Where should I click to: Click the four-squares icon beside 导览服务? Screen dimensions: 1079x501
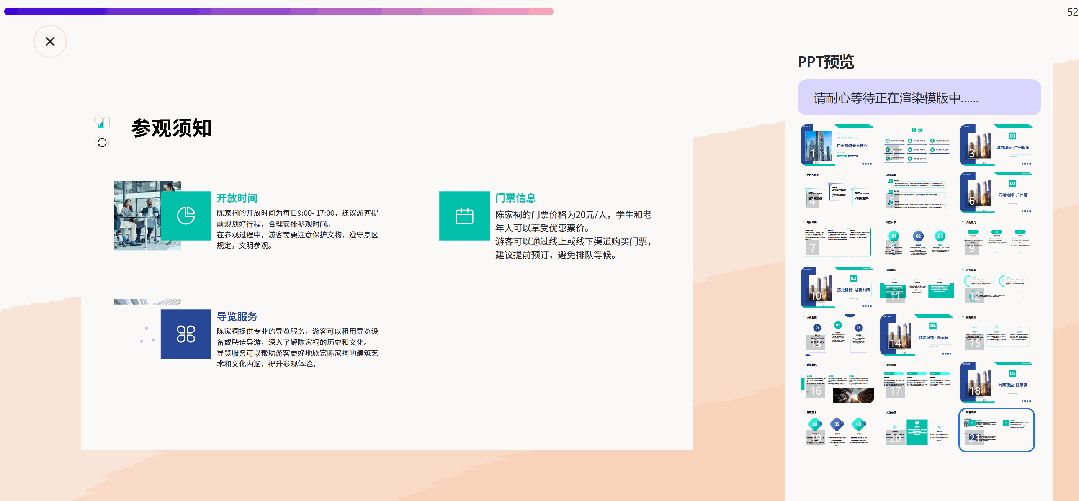(185, 334)
